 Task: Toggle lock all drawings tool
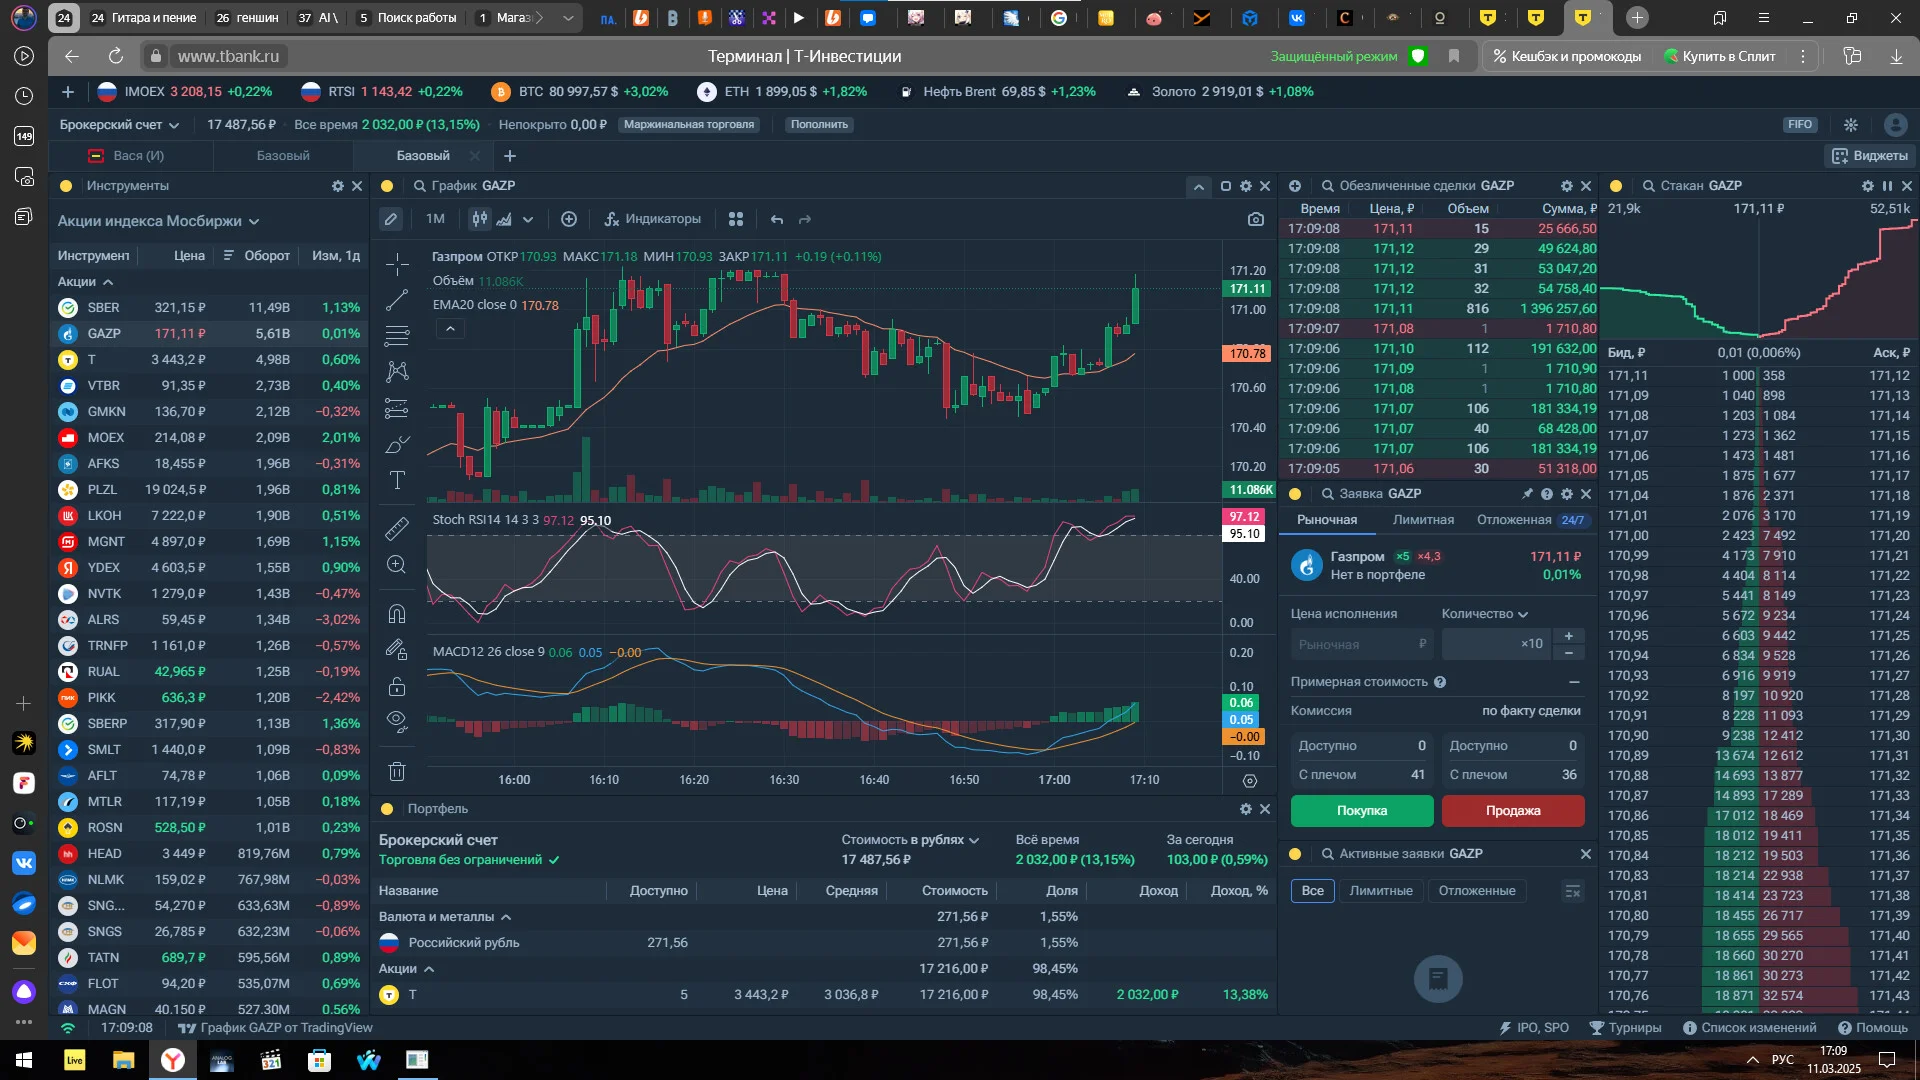tap(397, 686)
